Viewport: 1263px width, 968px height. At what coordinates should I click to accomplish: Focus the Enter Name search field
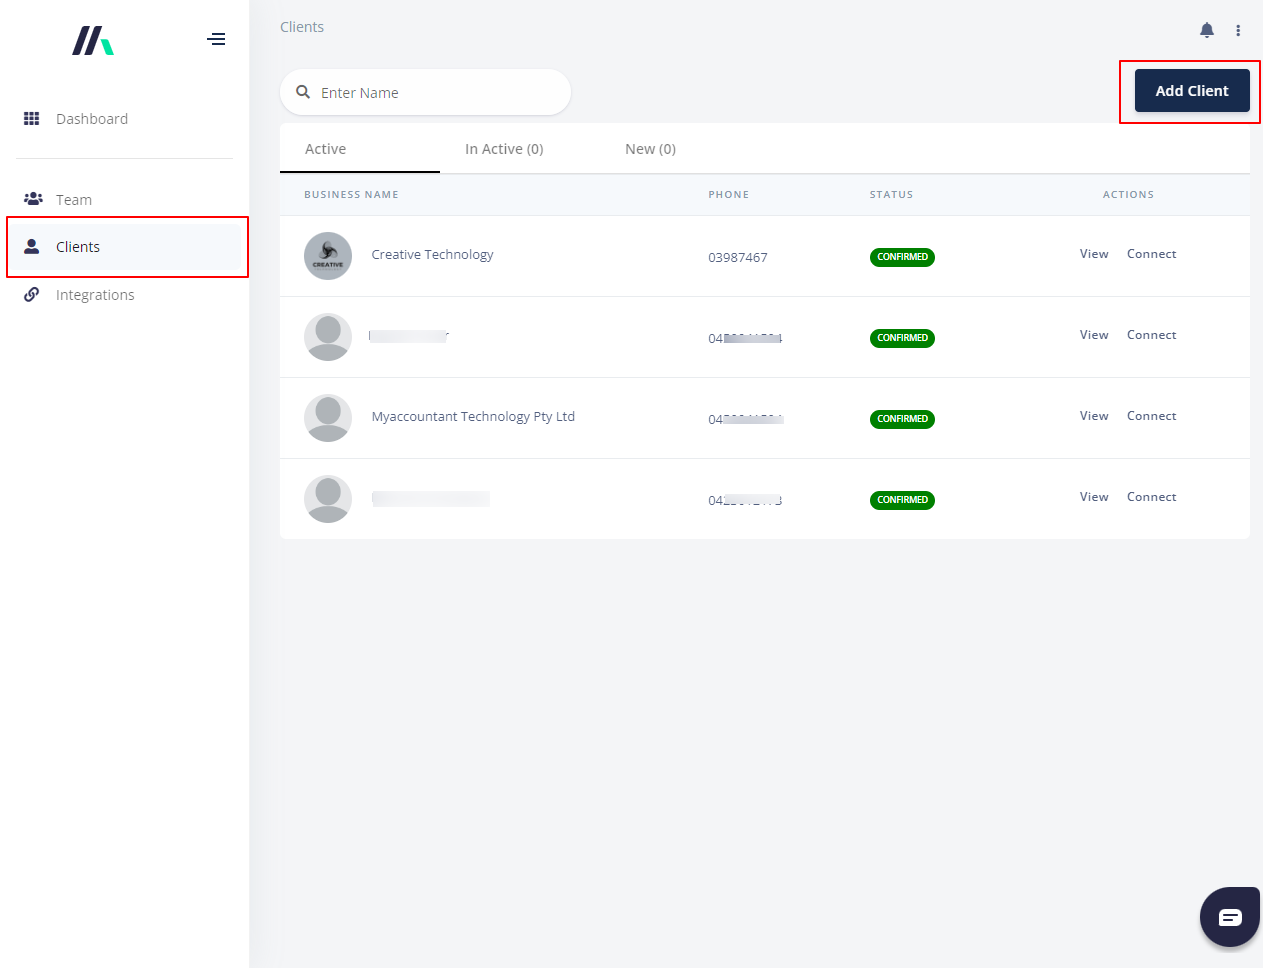pos(440,93)
